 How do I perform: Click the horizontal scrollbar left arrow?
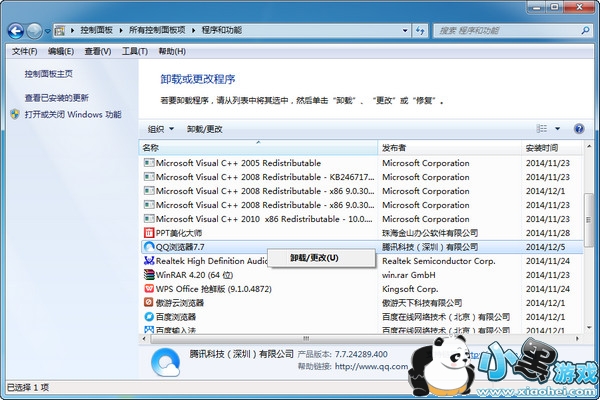pyautogui.click(x=144, y=338)
